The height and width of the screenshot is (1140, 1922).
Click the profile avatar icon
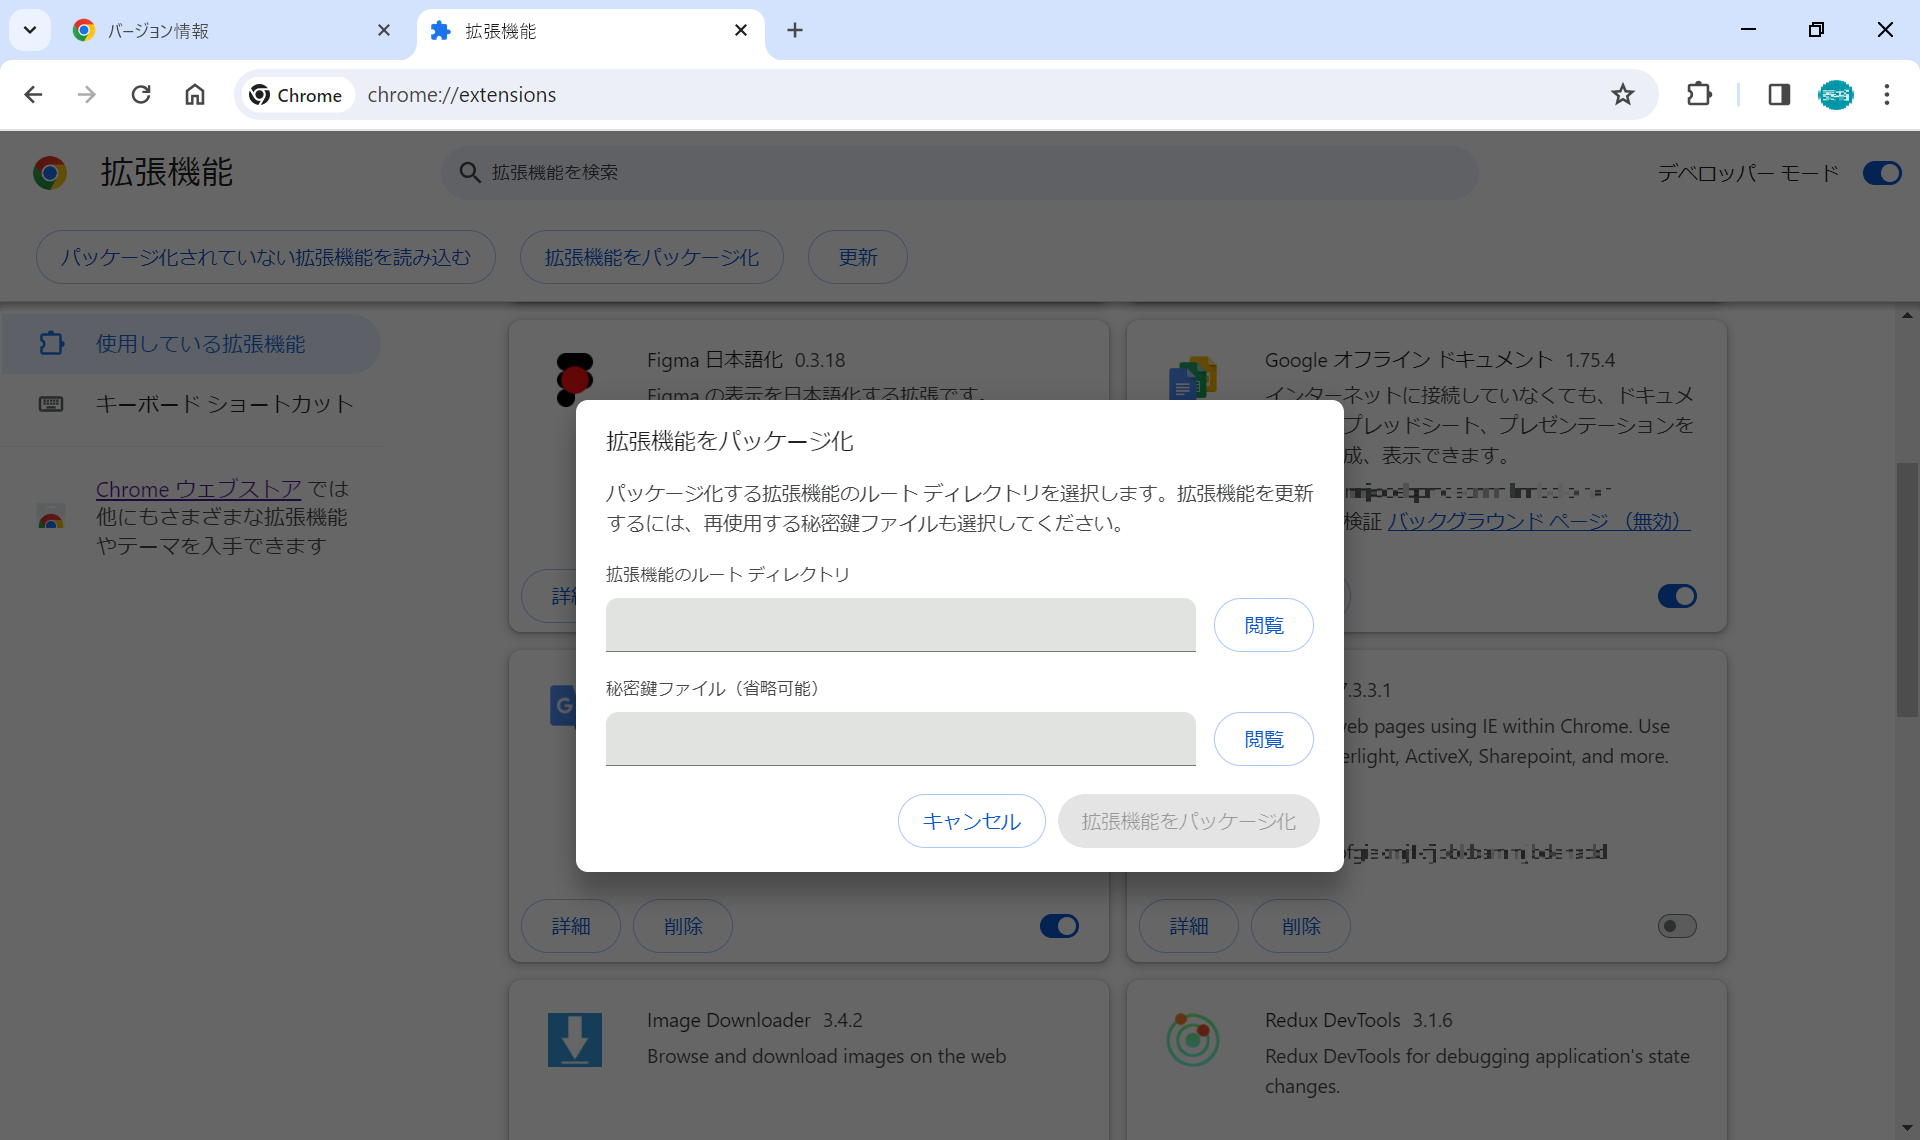pos(1836,94)
